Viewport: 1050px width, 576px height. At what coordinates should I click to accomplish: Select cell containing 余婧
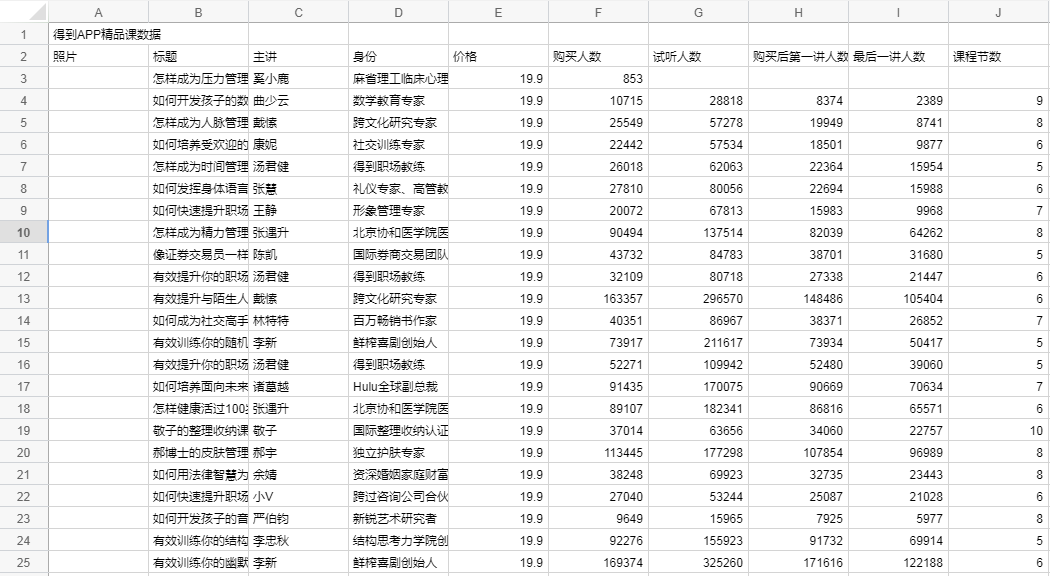298,475
